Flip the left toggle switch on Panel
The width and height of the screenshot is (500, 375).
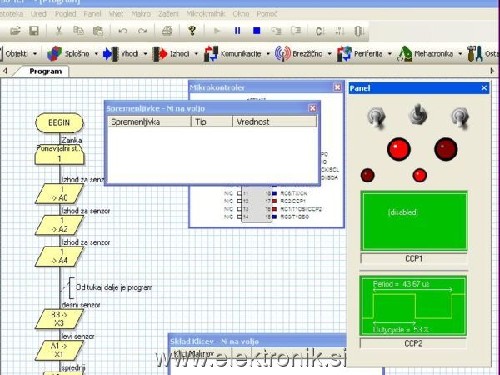tap(376, 117)
